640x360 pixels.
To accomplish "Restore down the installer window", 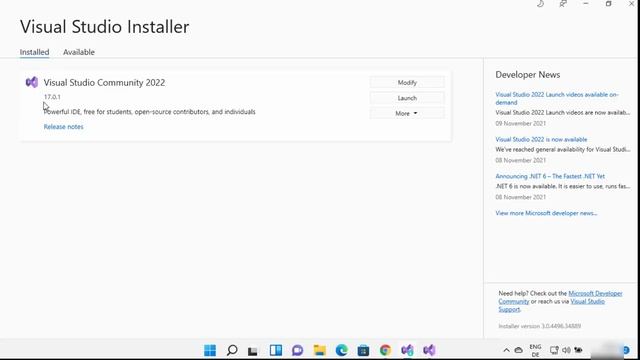I will click(x=608, y=4).
